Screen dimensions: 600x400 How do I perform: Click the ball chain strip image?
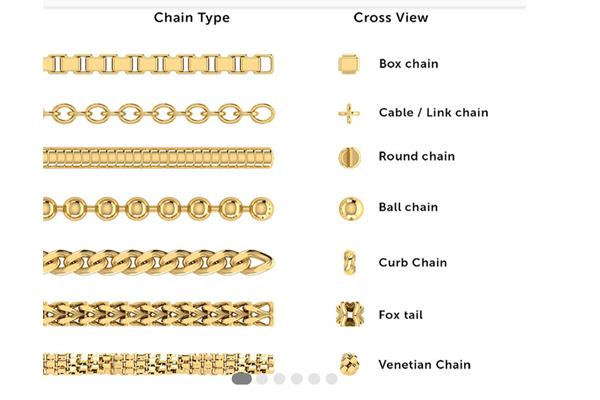tap(158, 209)
